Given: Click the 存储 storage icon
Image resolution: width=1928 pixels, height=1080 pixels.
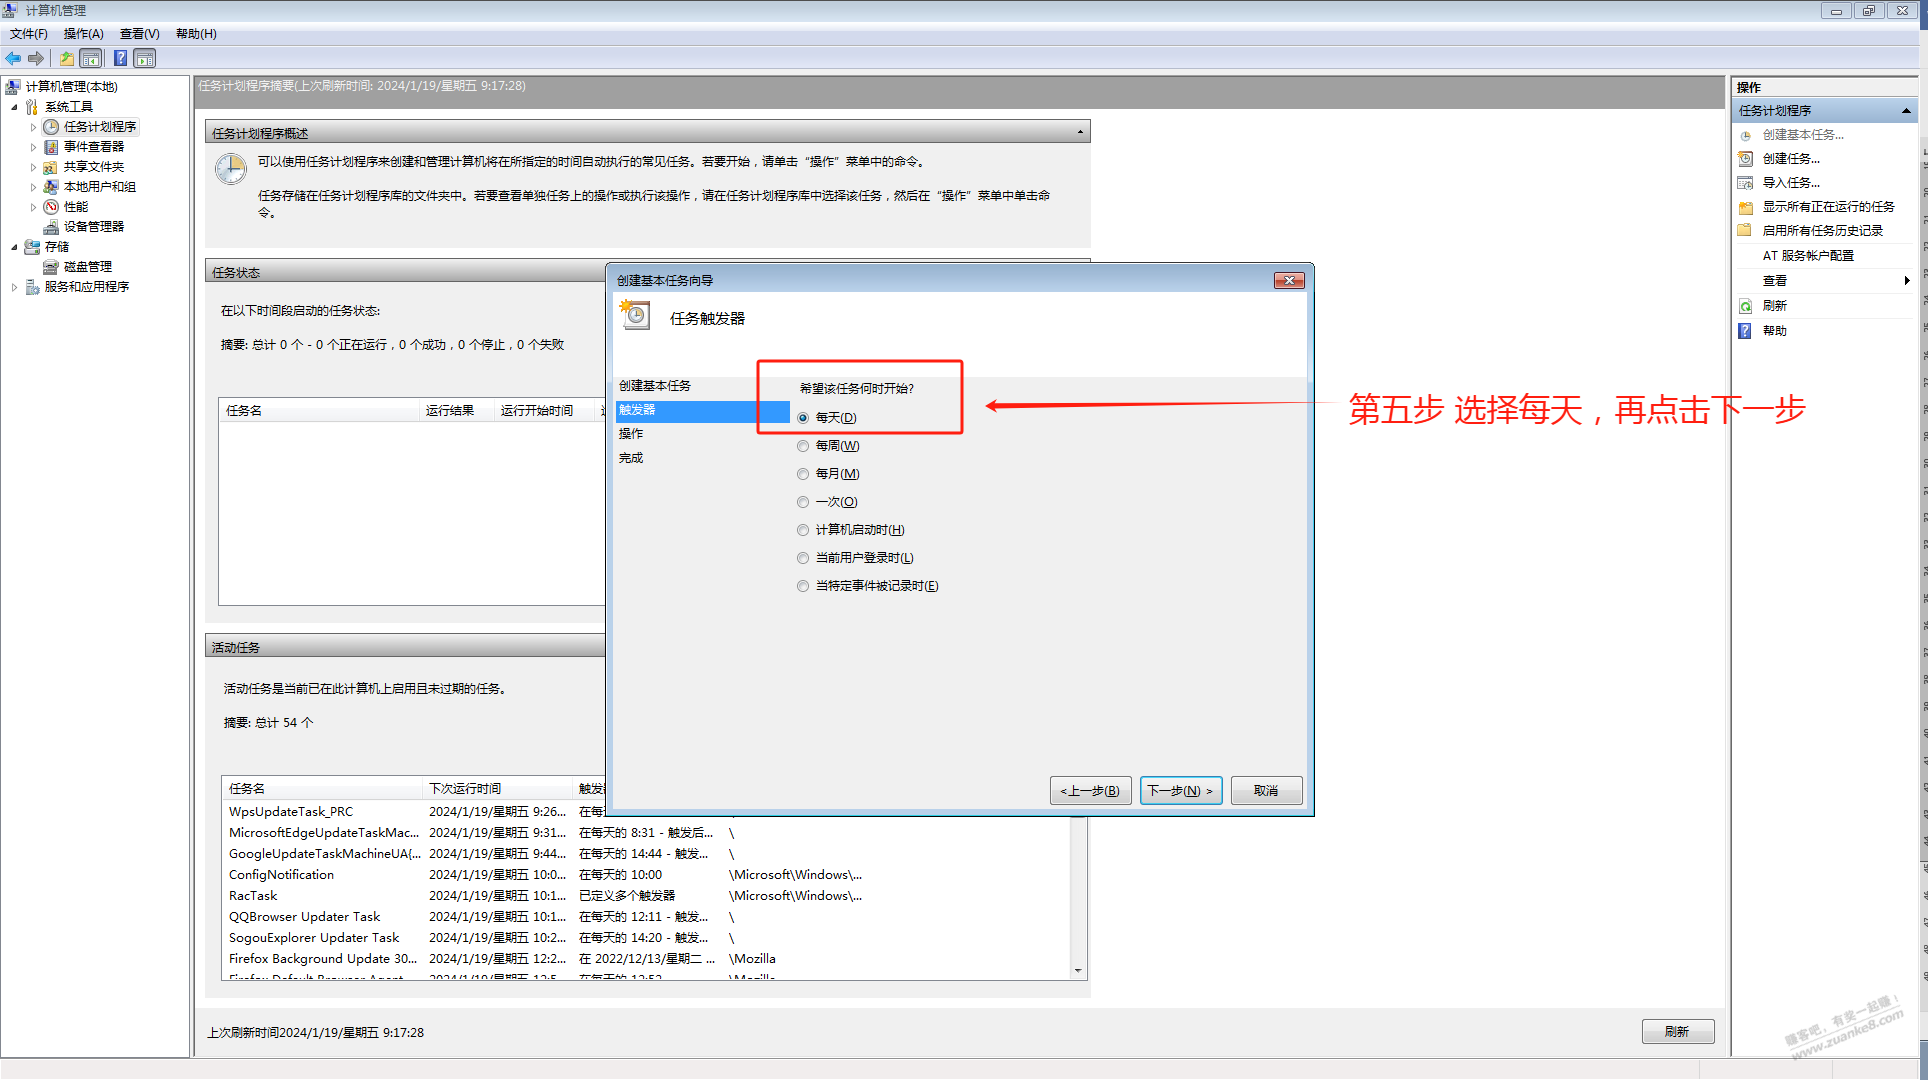Looking at the screenshot, I should click(x=32, y=247).
